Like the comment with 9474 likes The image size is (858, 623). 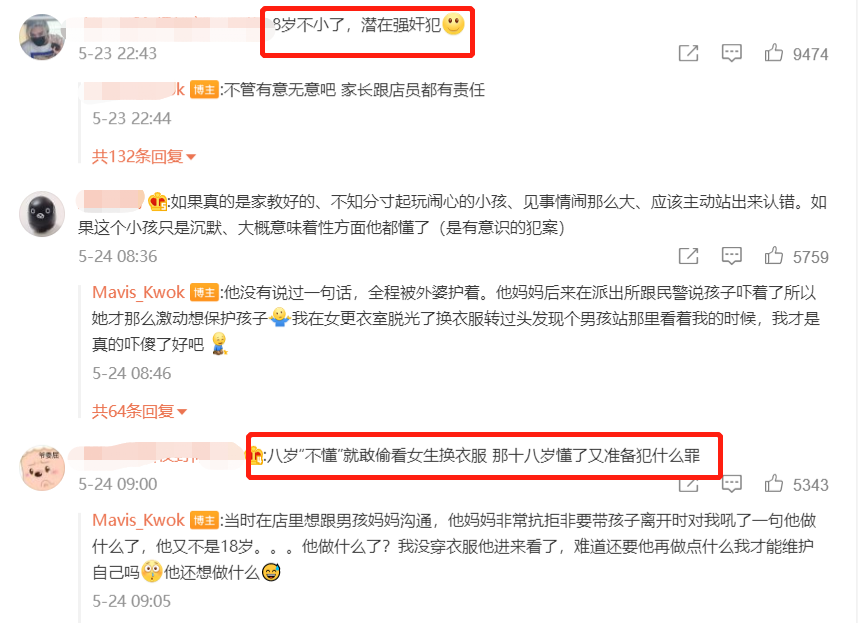pos(773,53)
